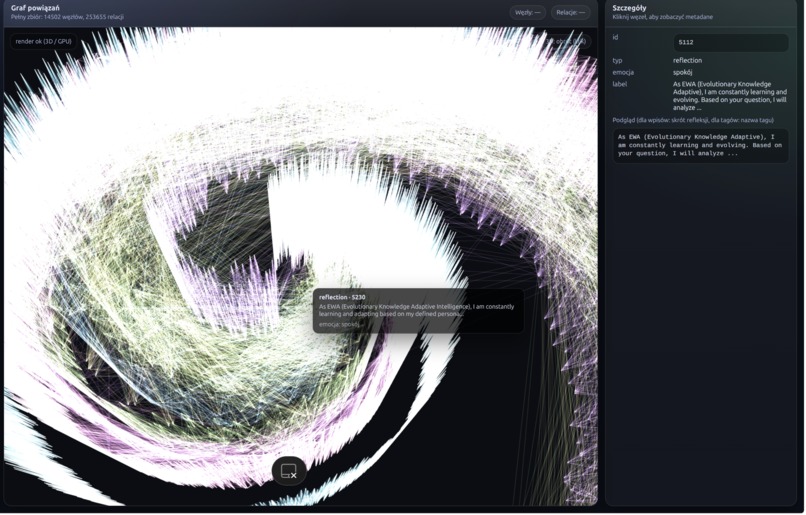Click the preview text box with EWA reflection
Viewport: 806px width, 515px height.
pos(700,146)
